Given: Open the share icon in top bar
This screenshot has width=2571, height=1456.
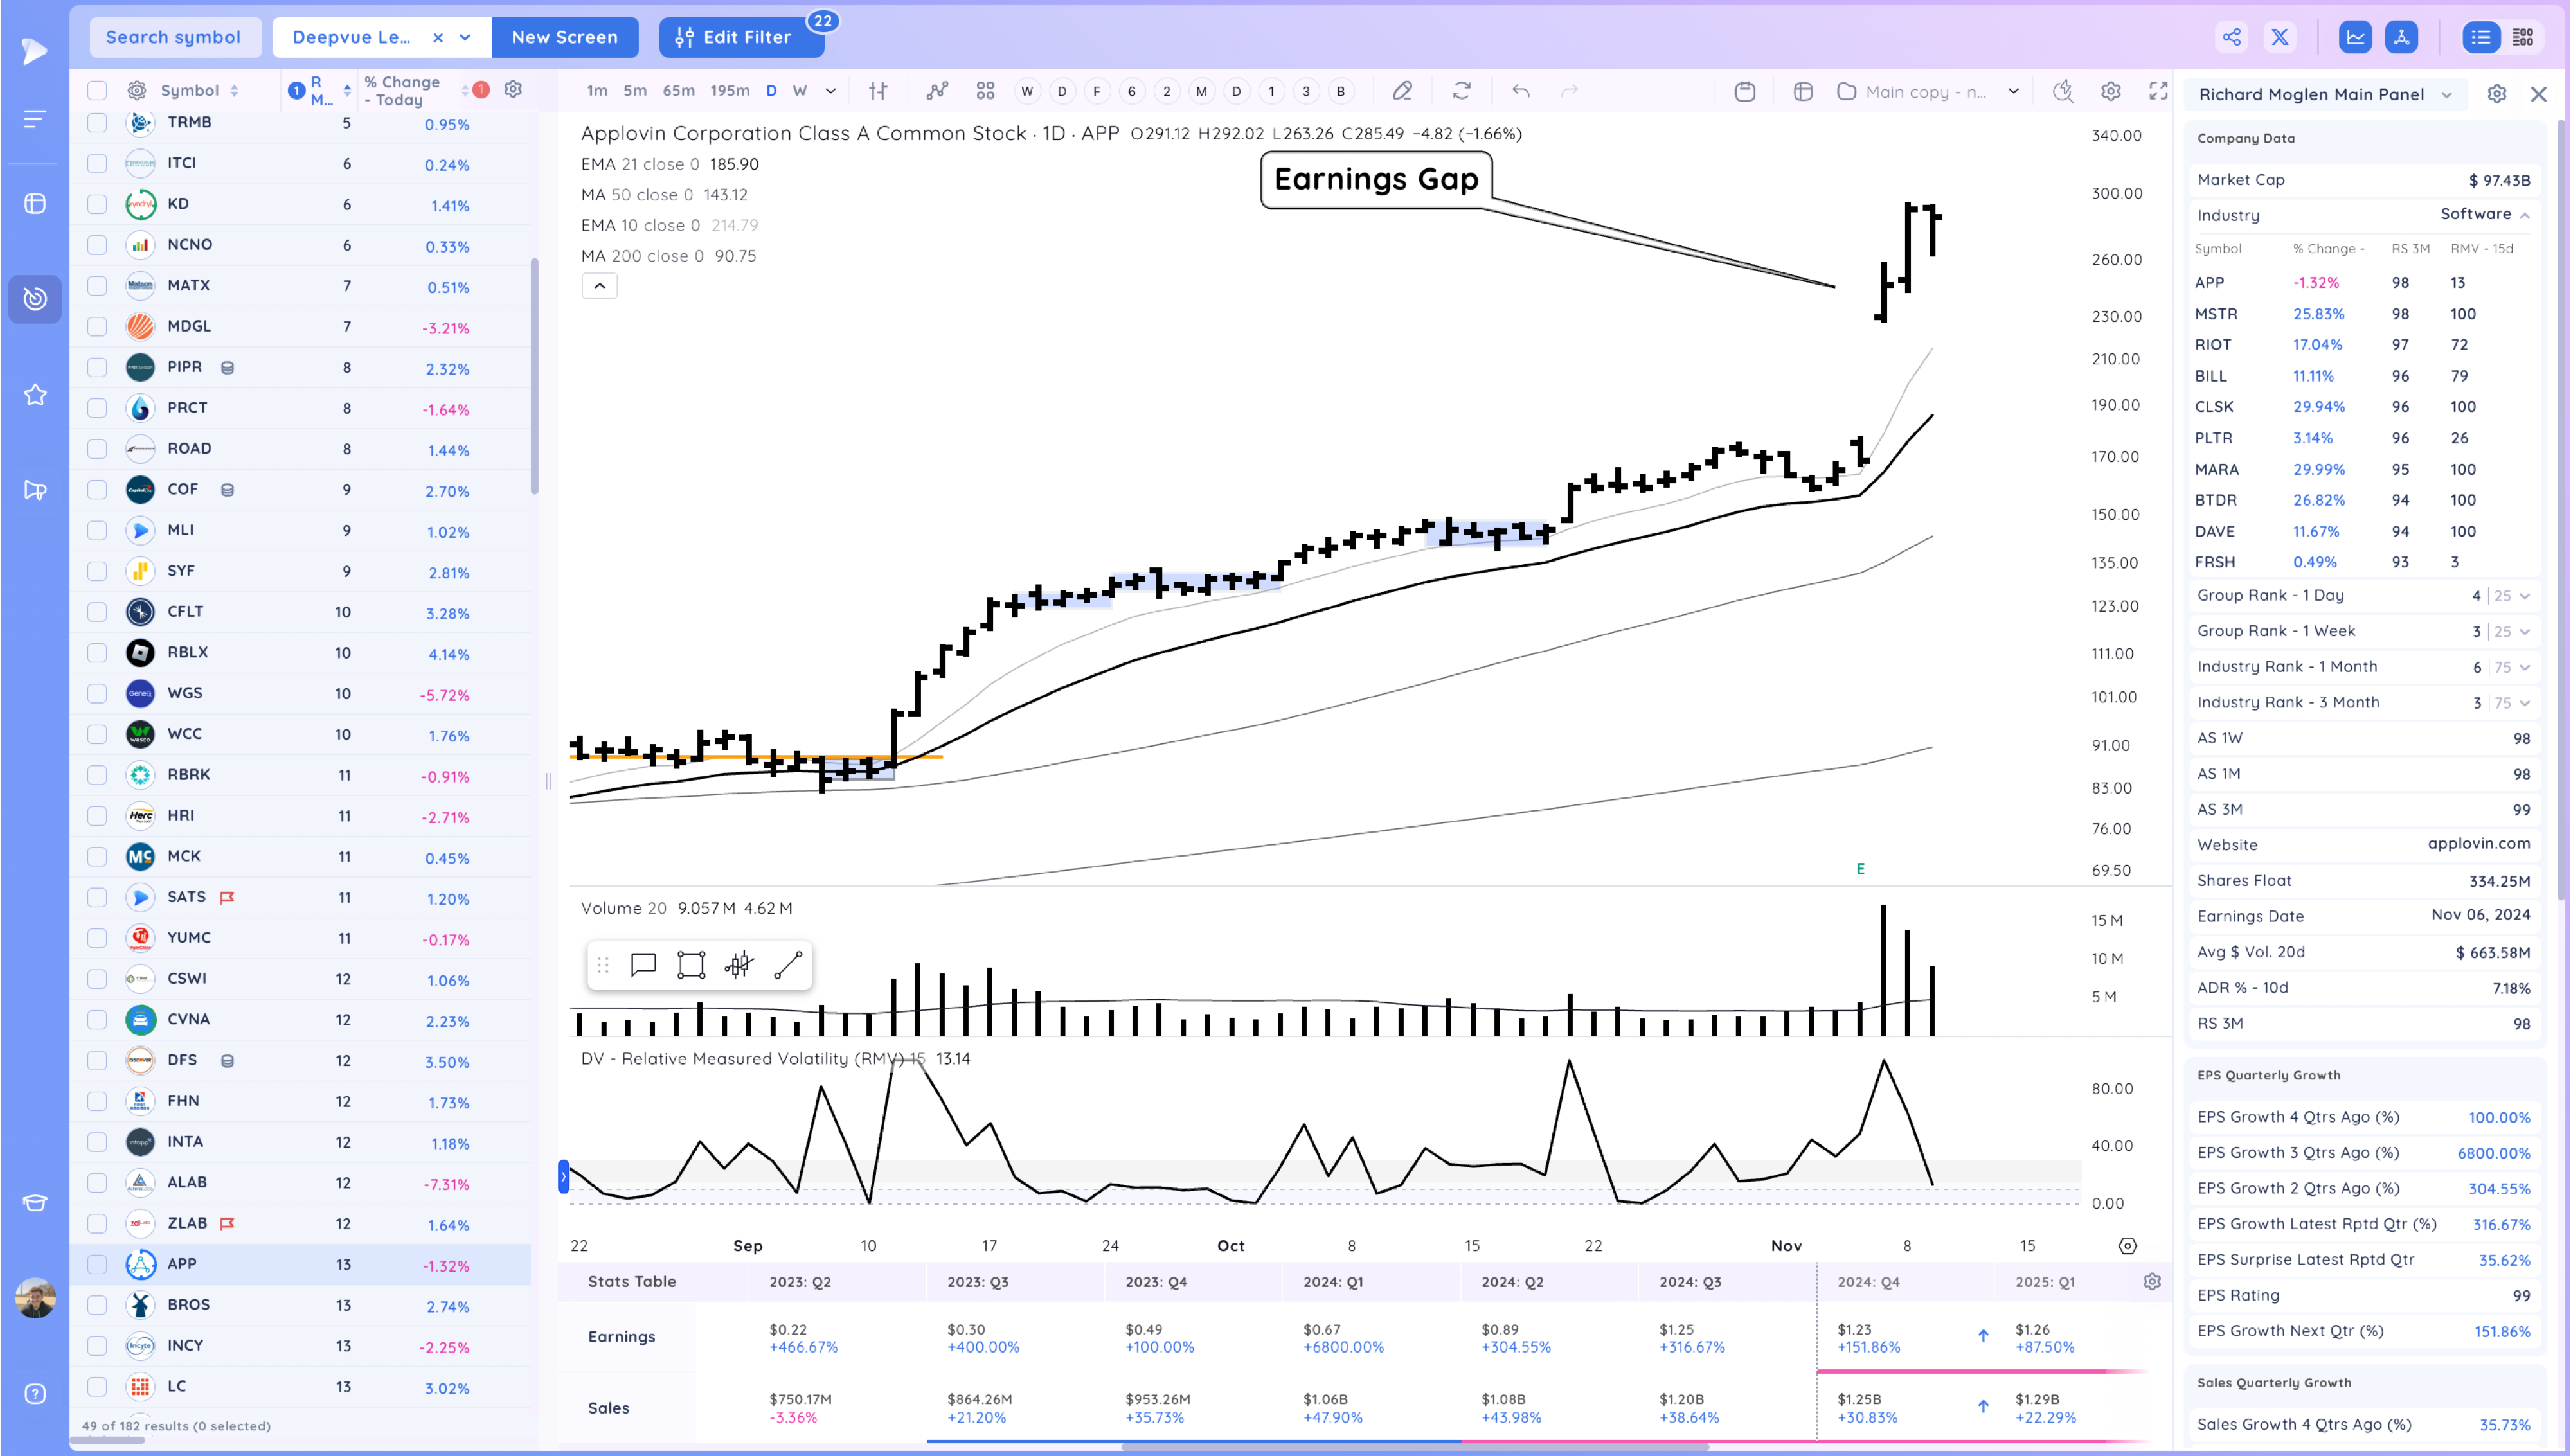Looking at the screenshot, I should (x=2231, y=37).
